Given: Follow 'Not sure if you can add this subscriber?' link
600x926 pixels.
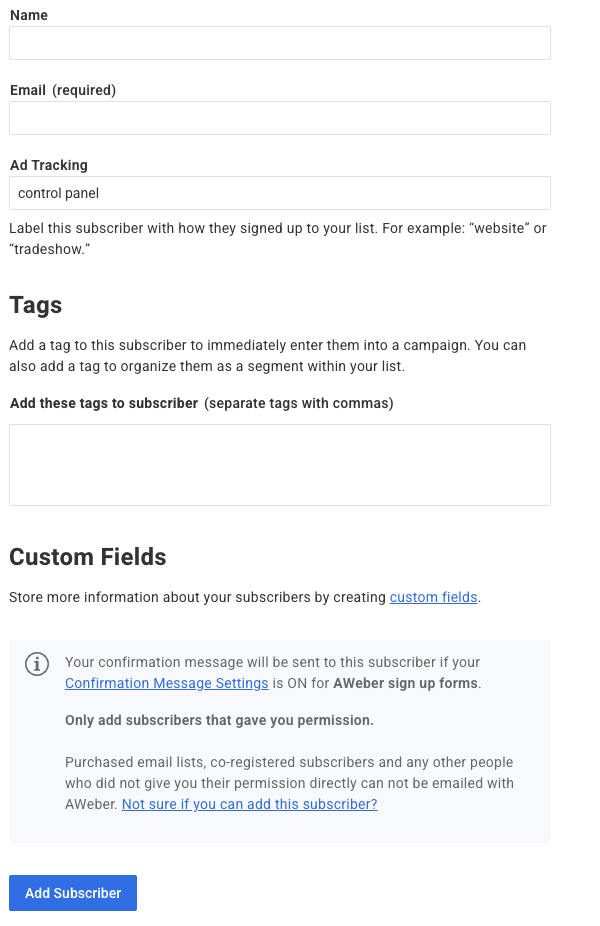Looking at the screenshot, I should click(x=249, y=804).
